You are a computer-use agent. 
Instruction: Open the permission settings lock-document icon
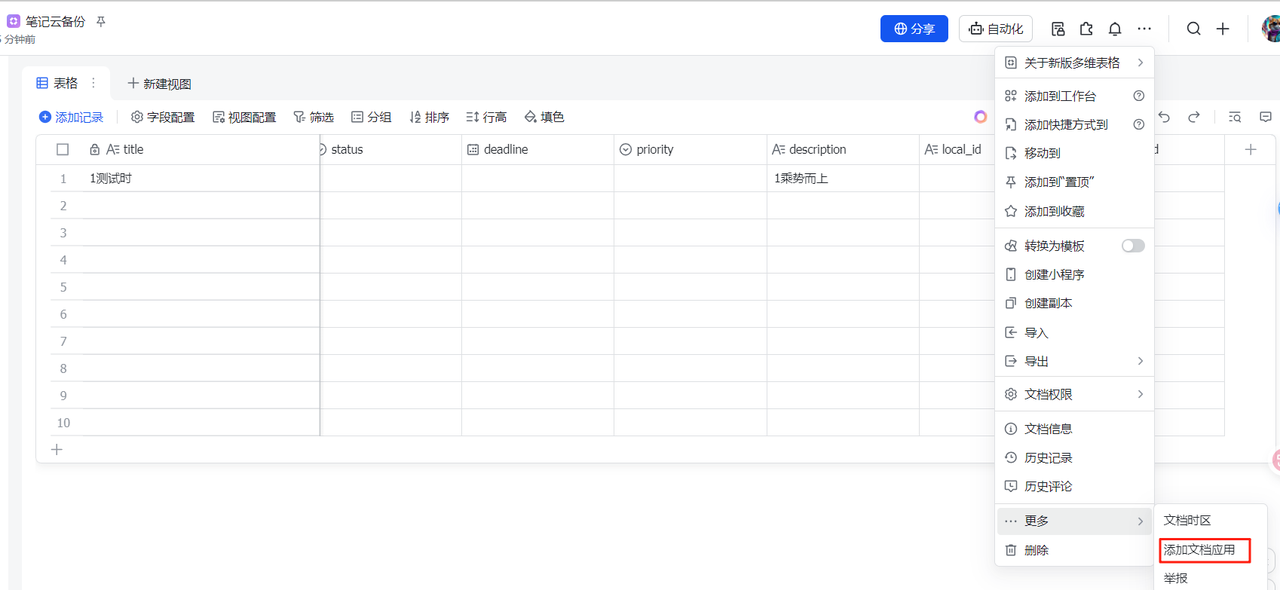(1058, 29)
